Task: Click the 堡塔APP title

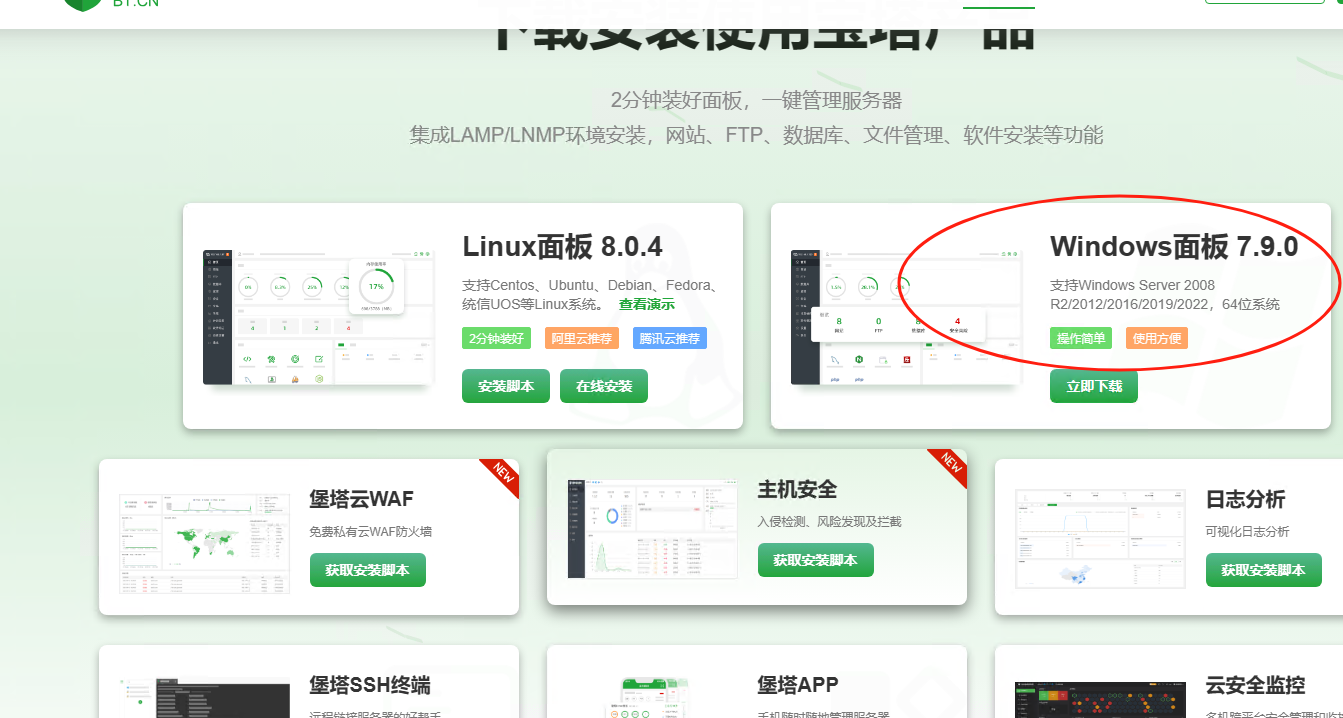Action: tap(798, 685)
